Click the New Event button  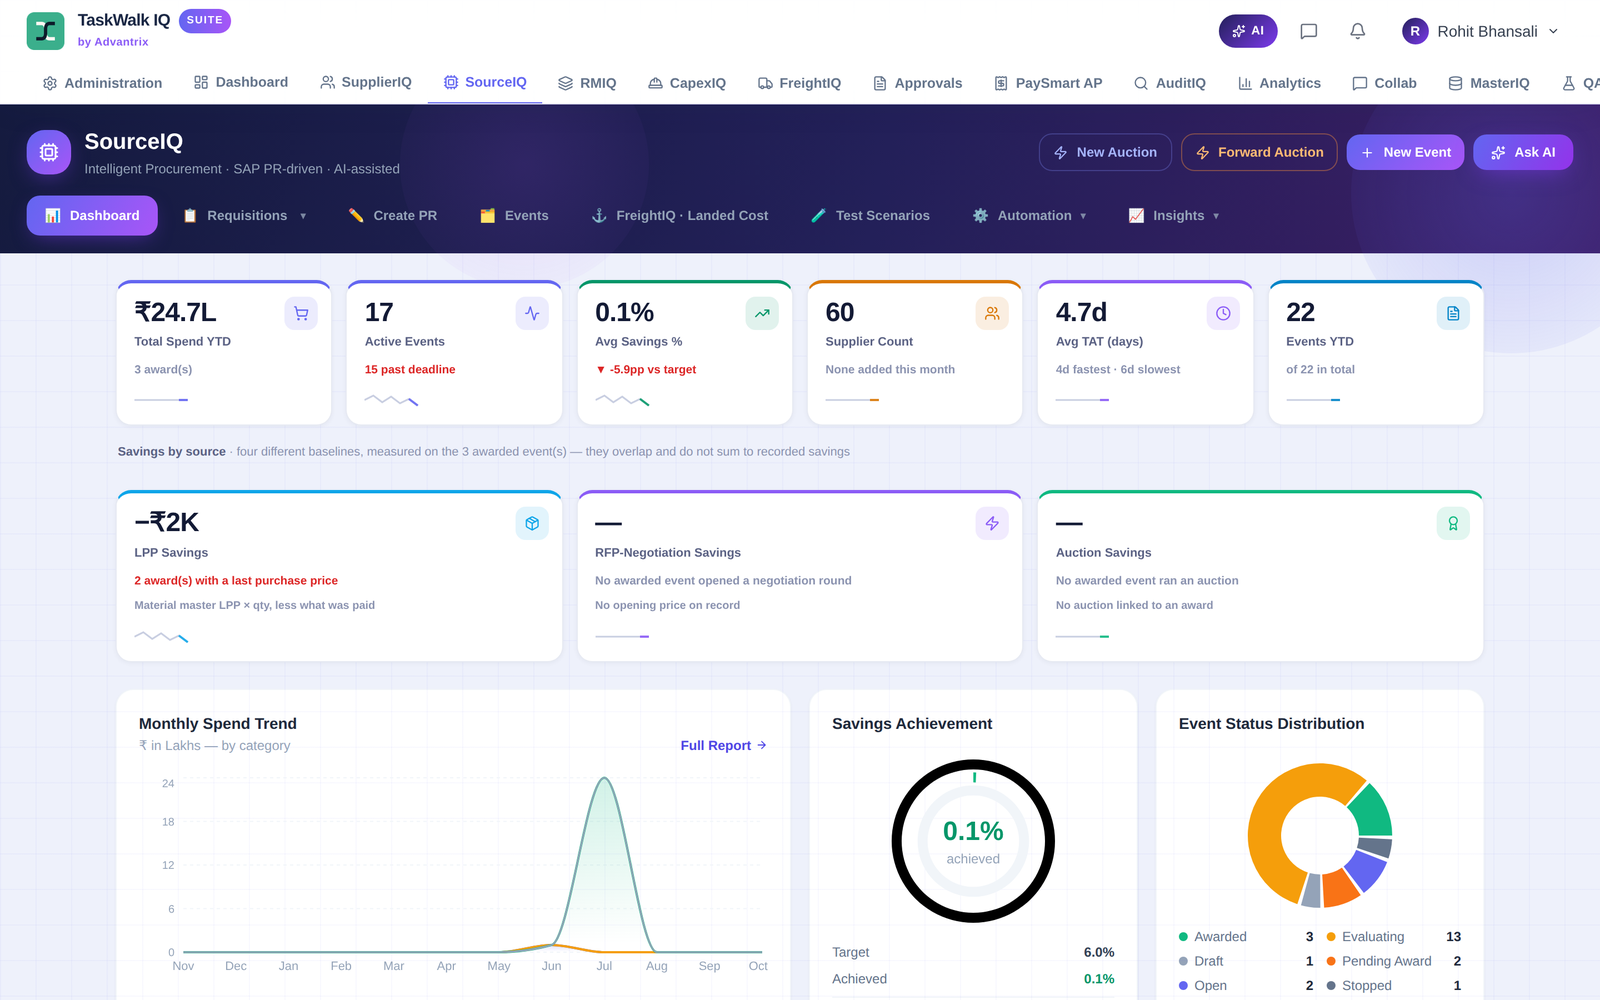coord(1405,152)
